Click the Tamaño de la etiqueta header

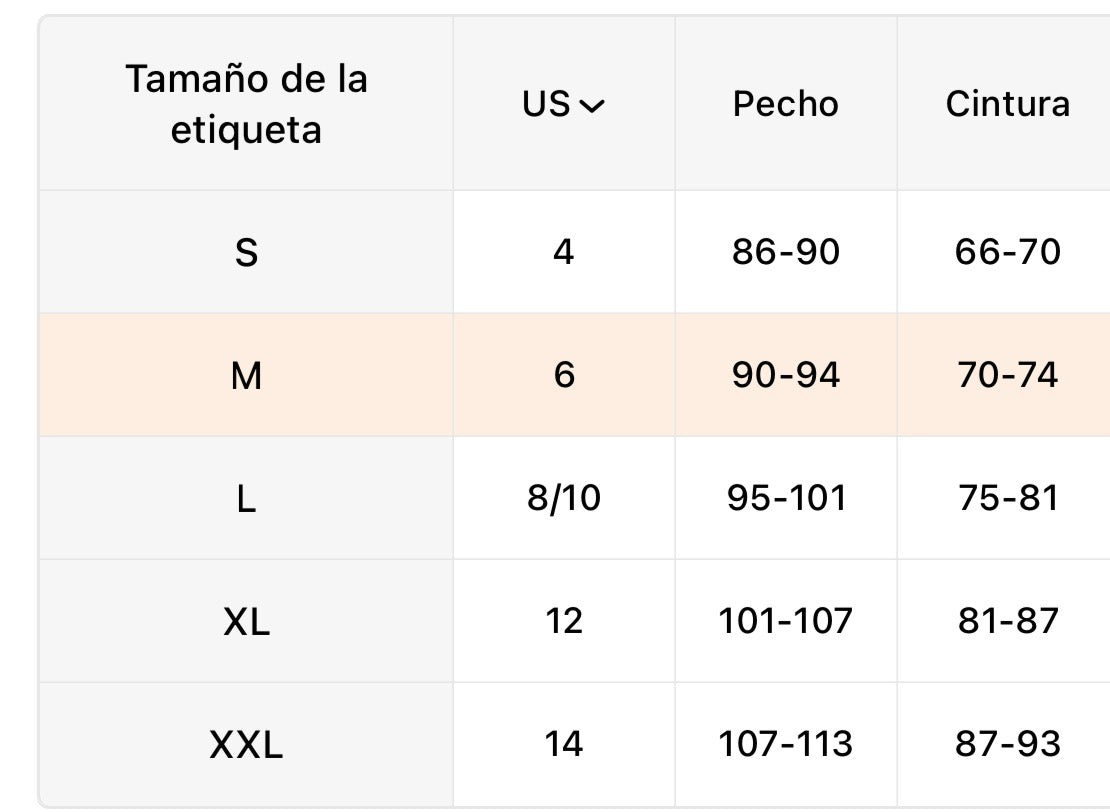pos(246,104)
